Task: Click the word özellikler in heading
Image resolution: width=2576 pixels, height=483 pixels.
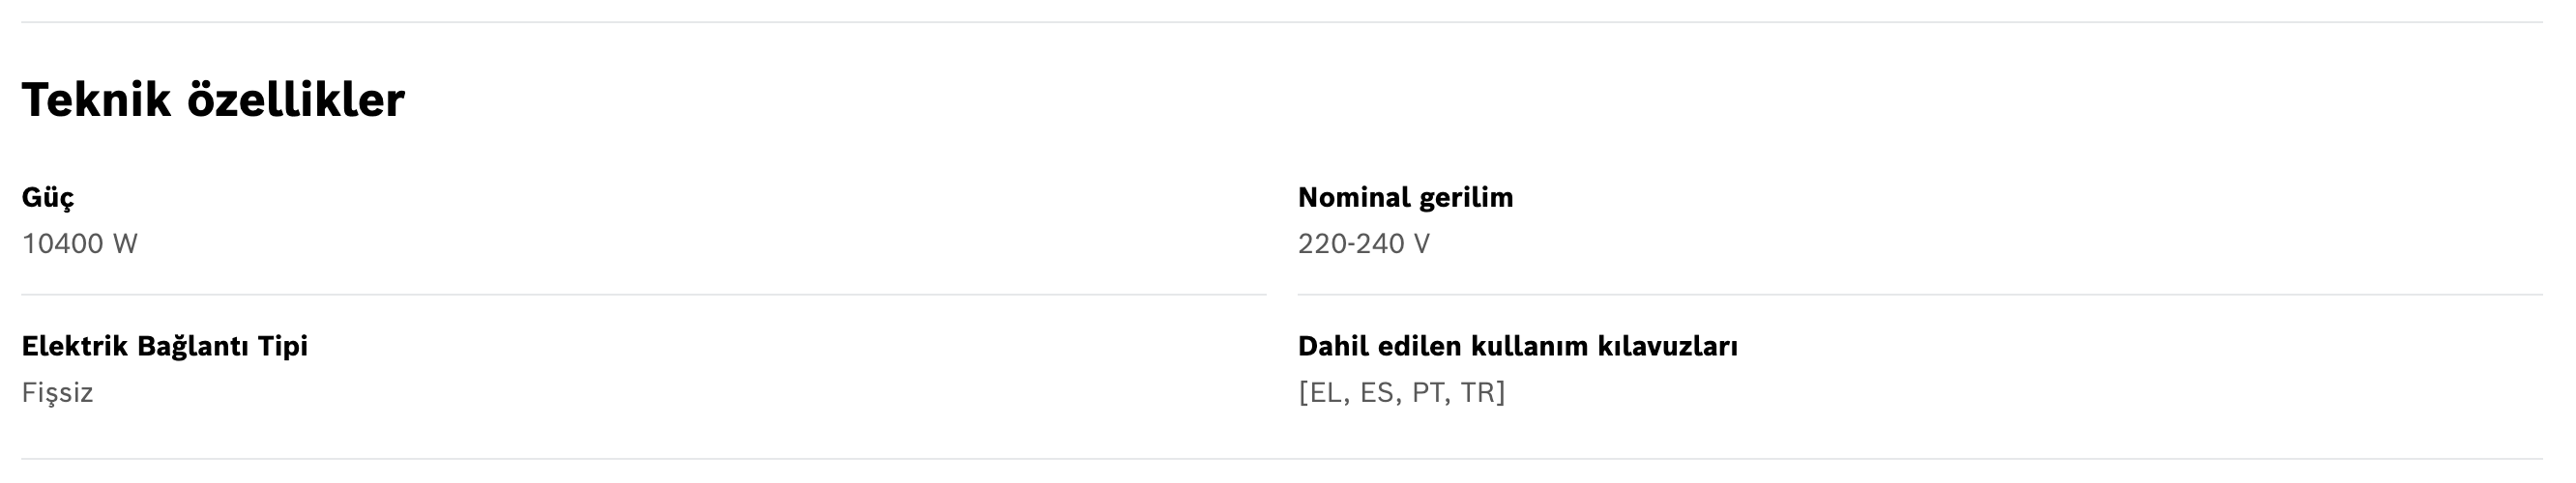Action: click(296, 100)
